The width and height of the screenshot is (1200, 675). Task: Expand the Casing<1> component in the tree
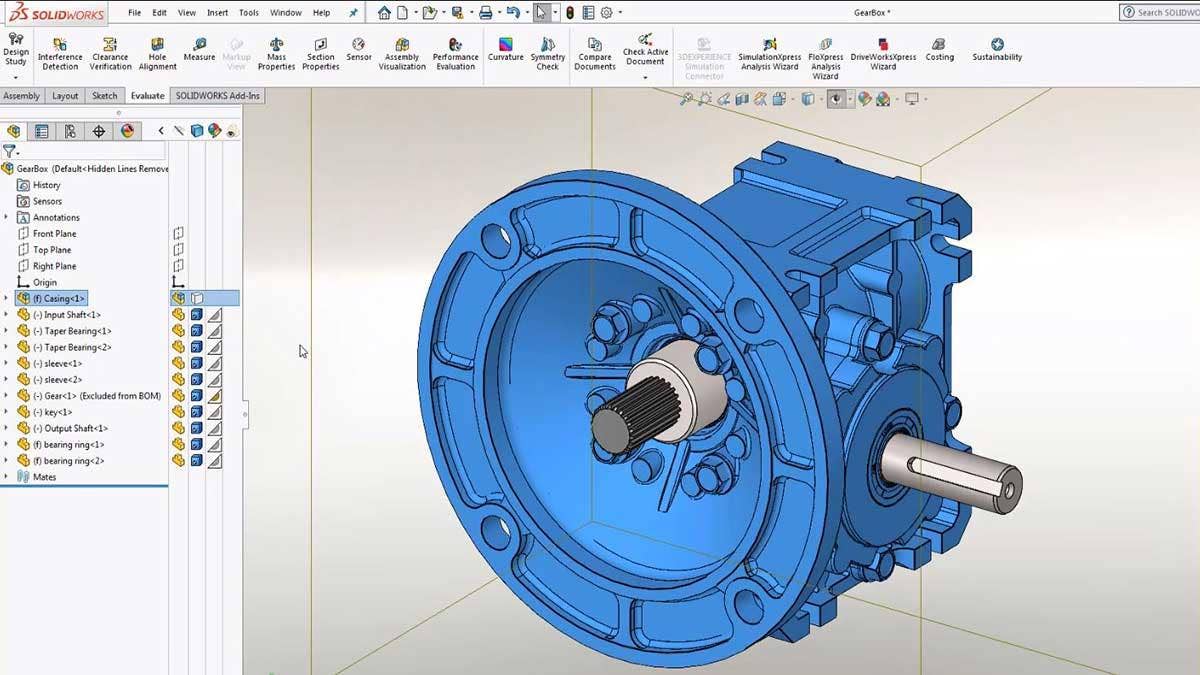pos(8,298)
